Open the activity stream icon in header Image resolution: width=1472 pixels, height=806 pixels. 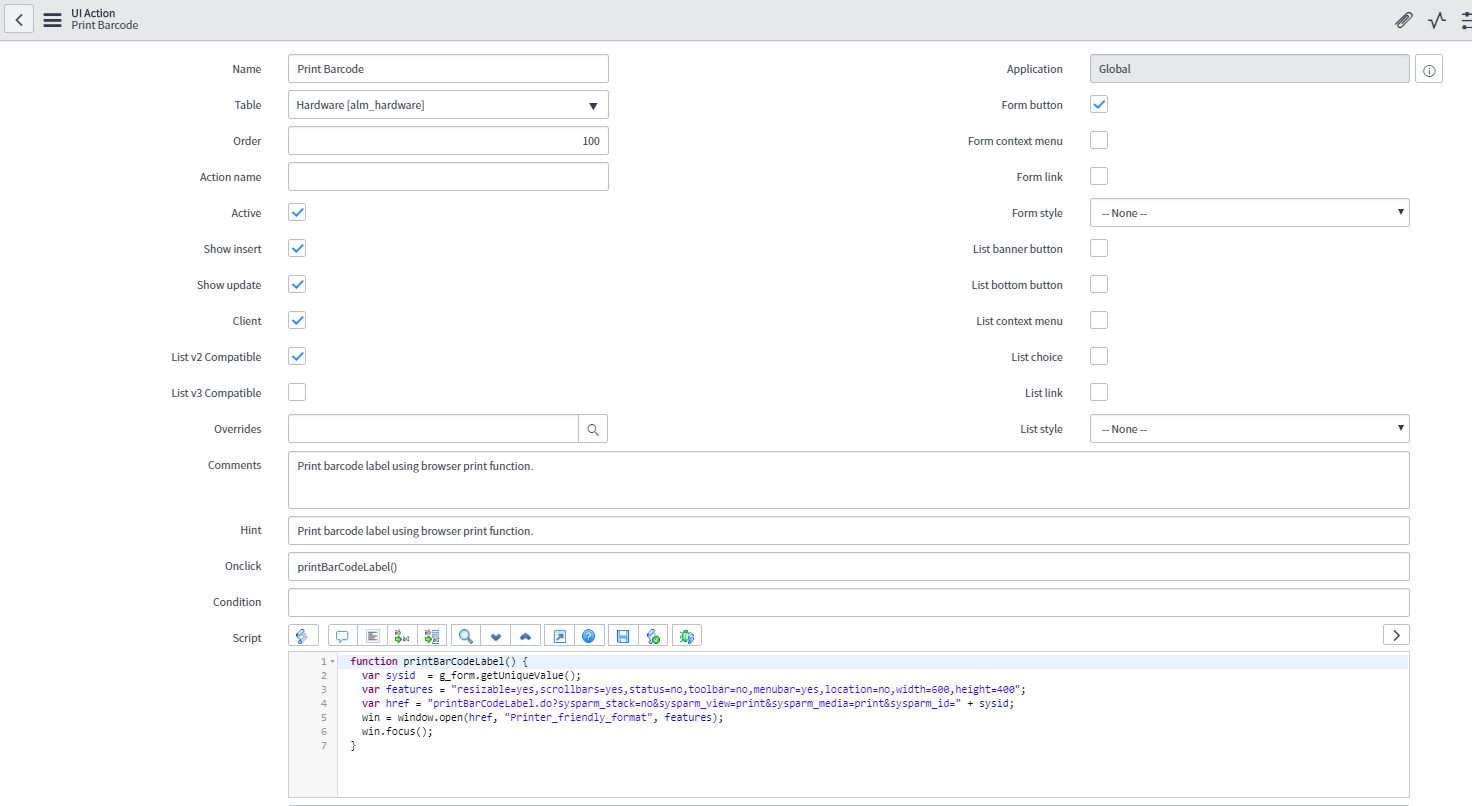pyautogui.click(x=1437, y=20)
